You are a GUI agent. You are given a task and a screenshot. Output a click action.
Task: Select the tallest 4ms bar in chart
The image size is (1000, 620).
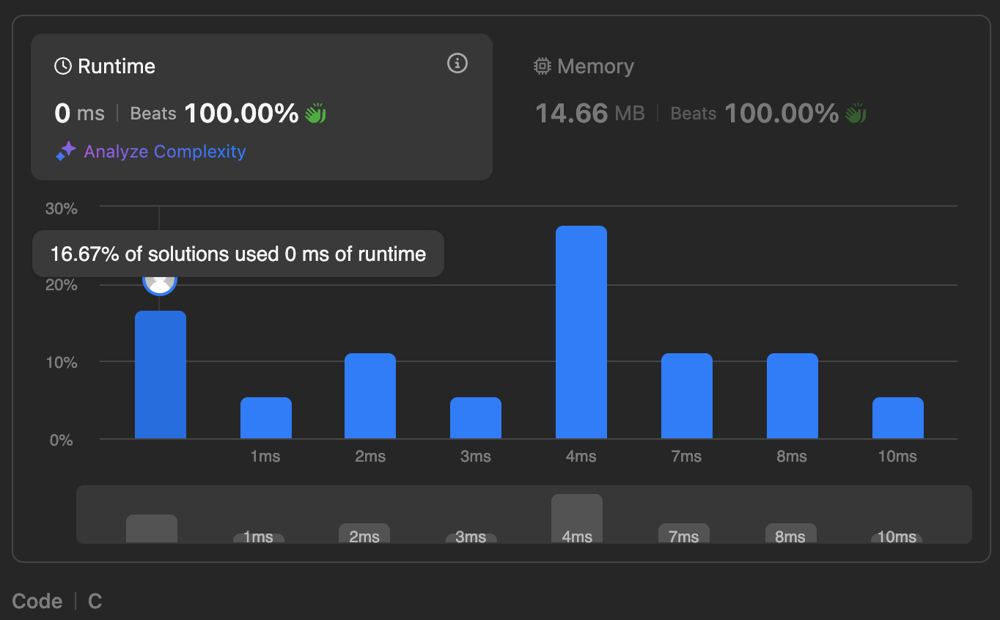[581, 332]
